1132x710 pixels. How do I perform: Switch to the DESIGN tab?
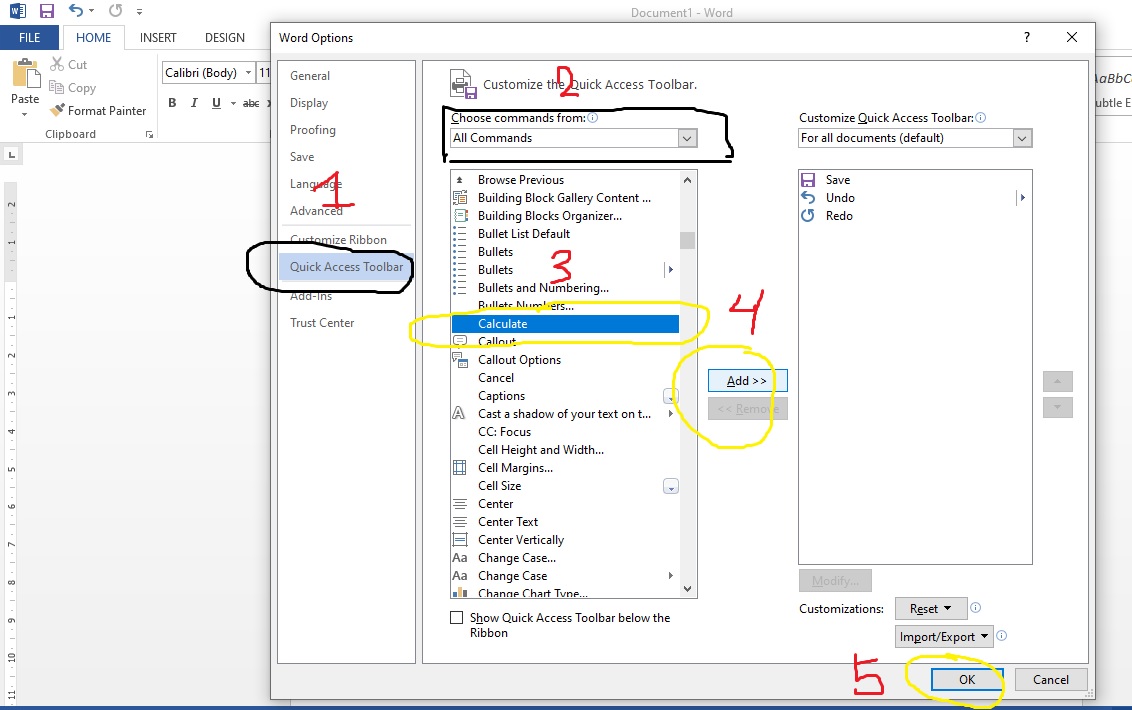tap(225, 38)
